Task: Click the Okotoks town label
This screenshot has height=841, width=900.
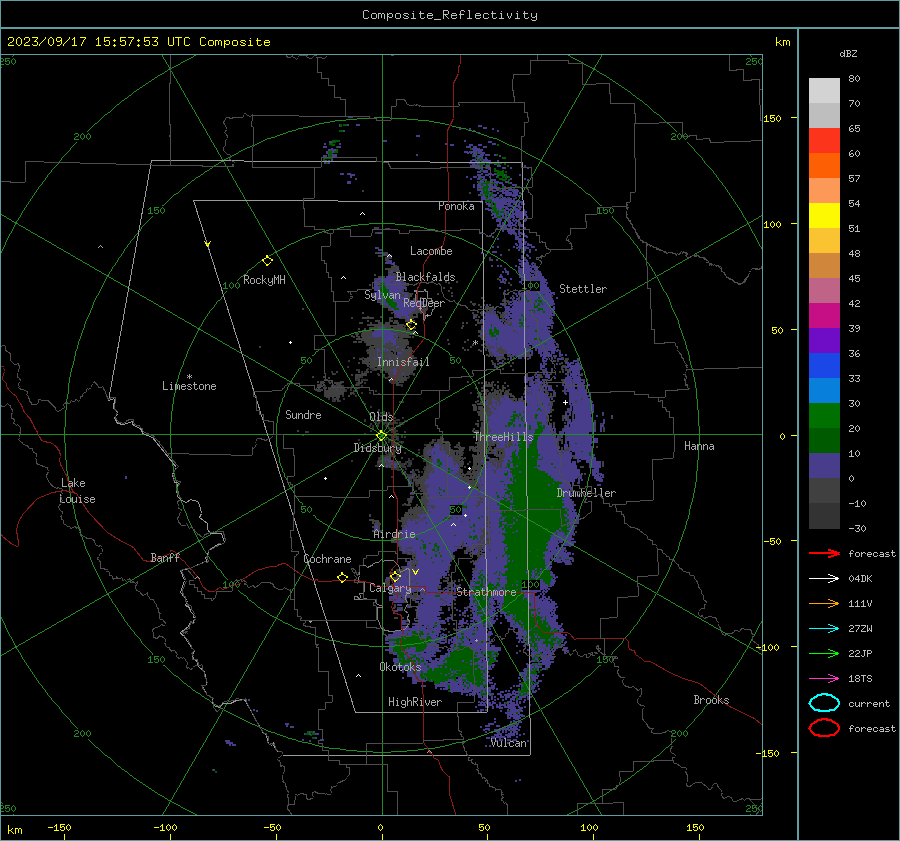Action: (x=400, y=667)
